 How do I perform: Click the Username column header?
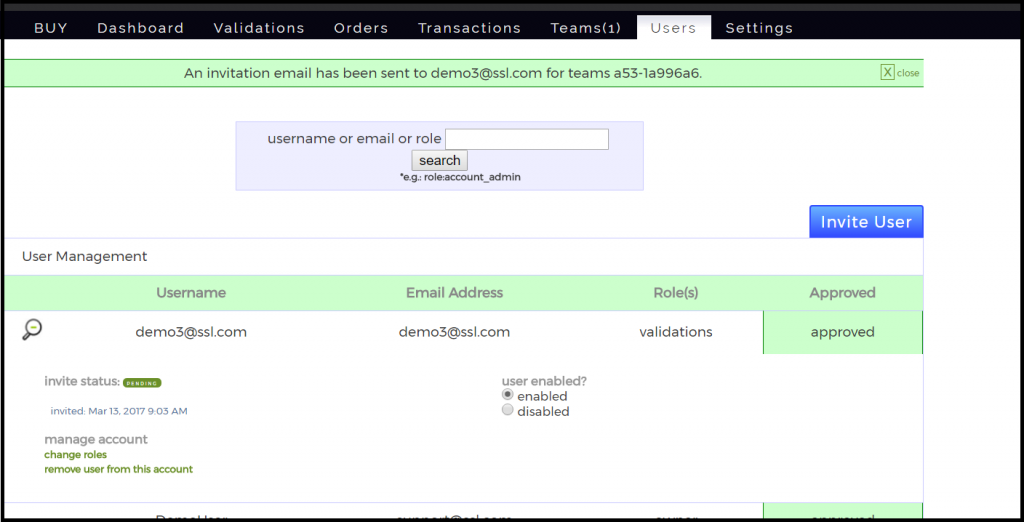(x=191, y=293)
